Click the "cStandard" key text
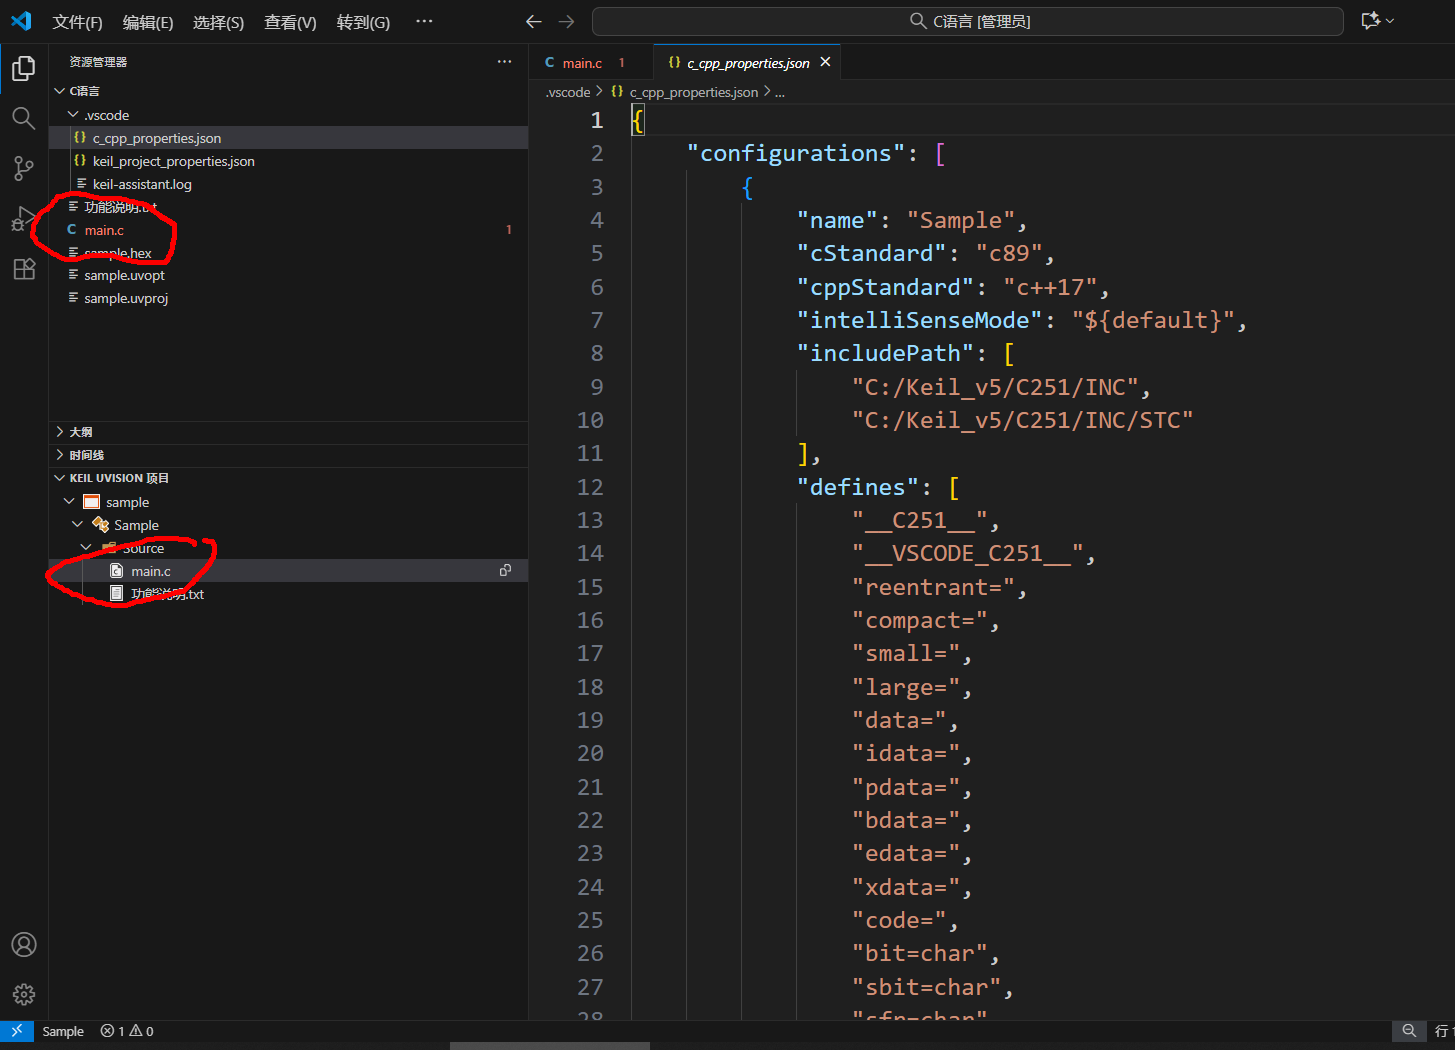The width and height of the screenshot is (1455, 1050). point(871,253)
